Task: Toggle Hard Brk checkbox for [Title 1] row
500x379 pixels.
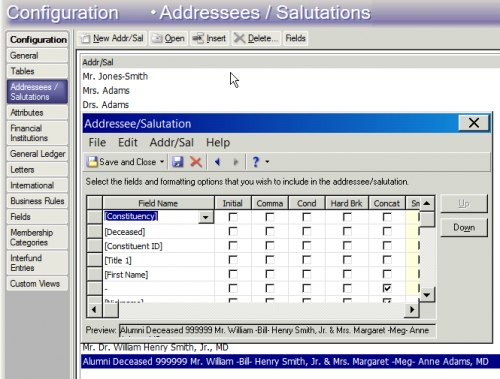Action: pos(347,260)
